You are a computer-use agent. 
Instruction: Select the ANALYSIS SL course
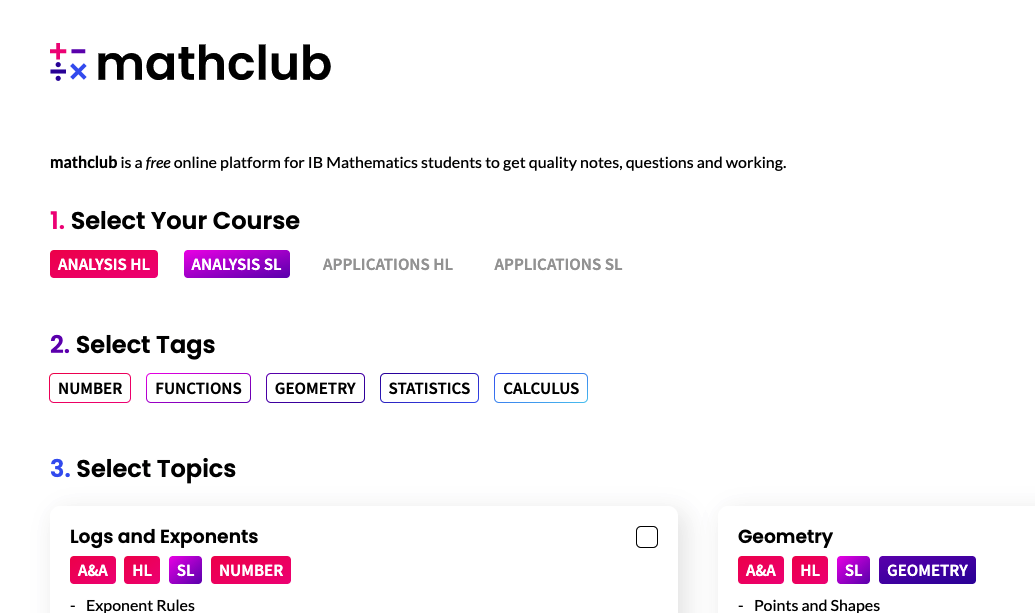pyautogui.click(x=236, y=264)
